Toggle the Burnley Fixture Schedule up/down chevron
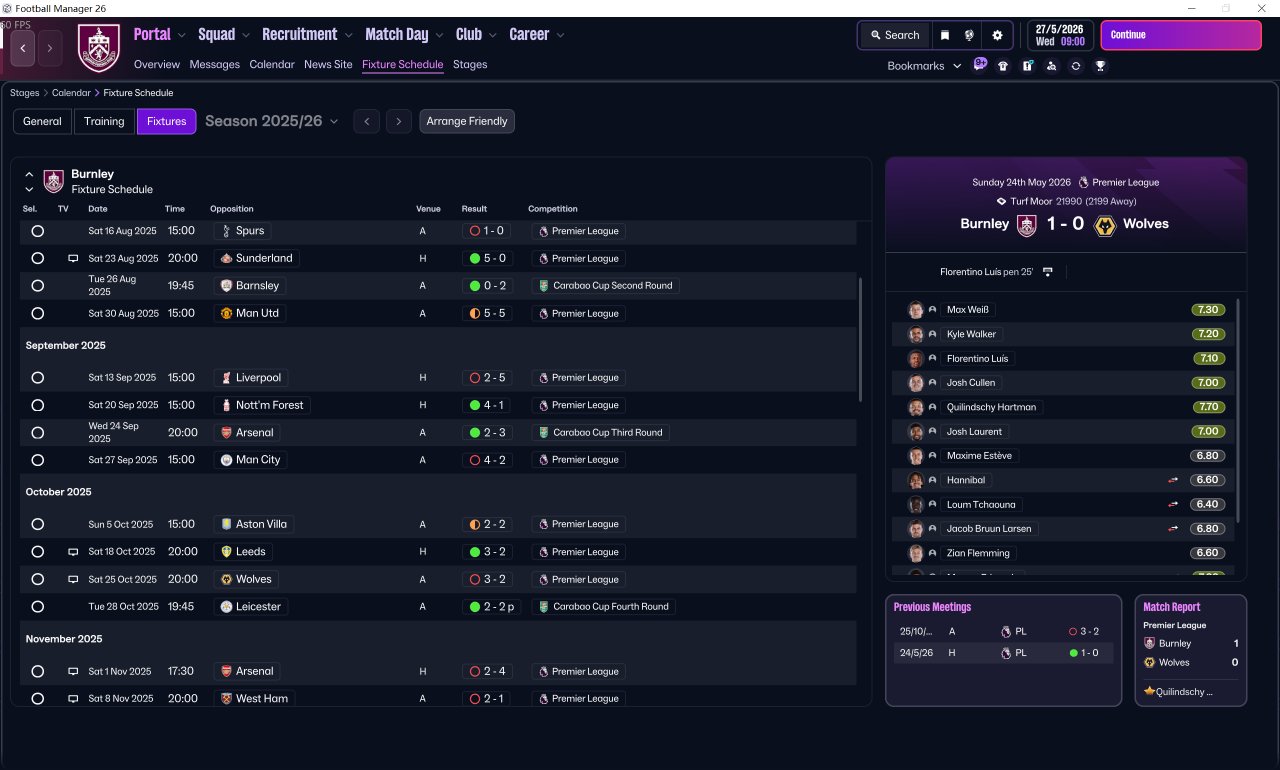 (29, 181)
